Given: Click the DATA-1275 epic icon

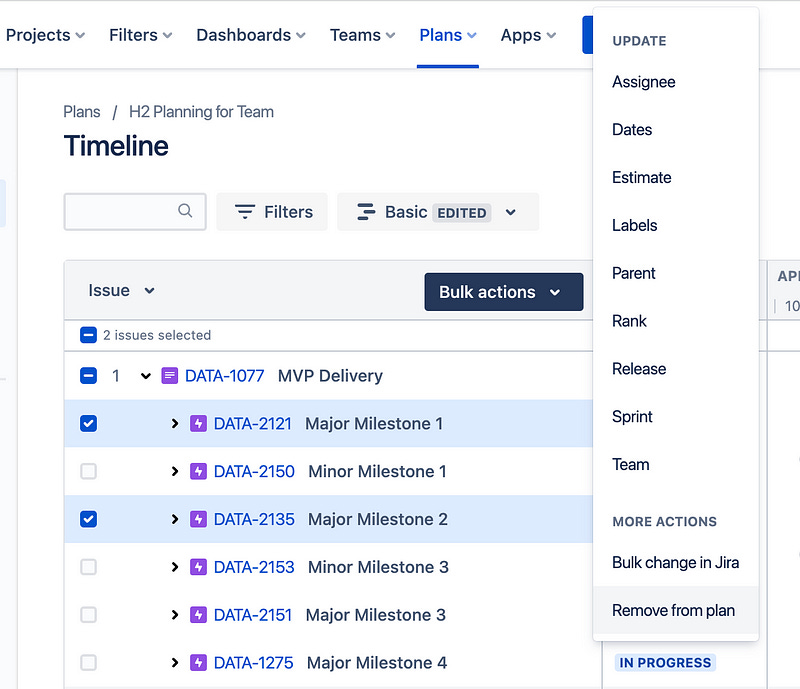Looking at the screenshot, I should point(198,663).
